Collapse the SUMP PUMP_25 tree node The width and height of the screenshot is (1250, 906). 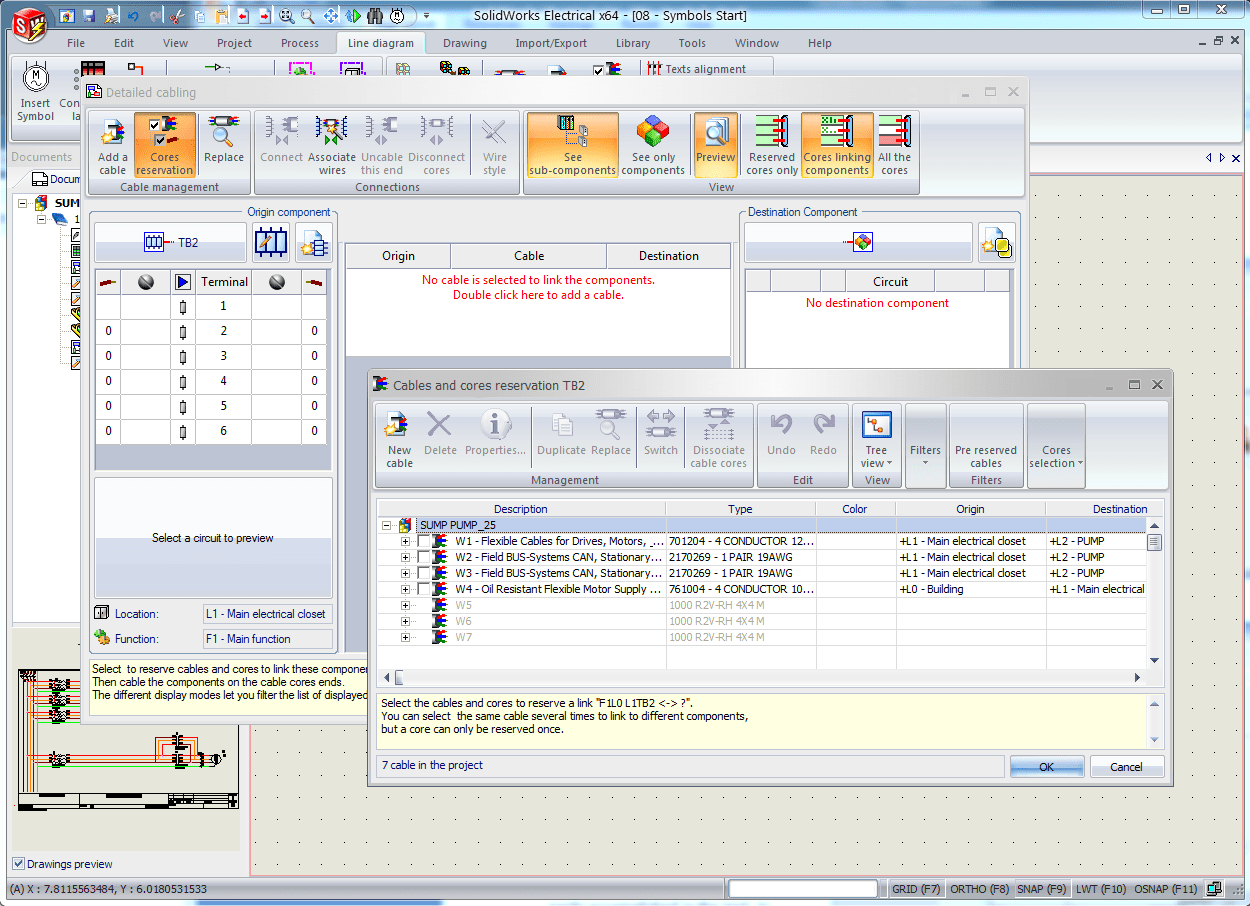click(387, 525)
